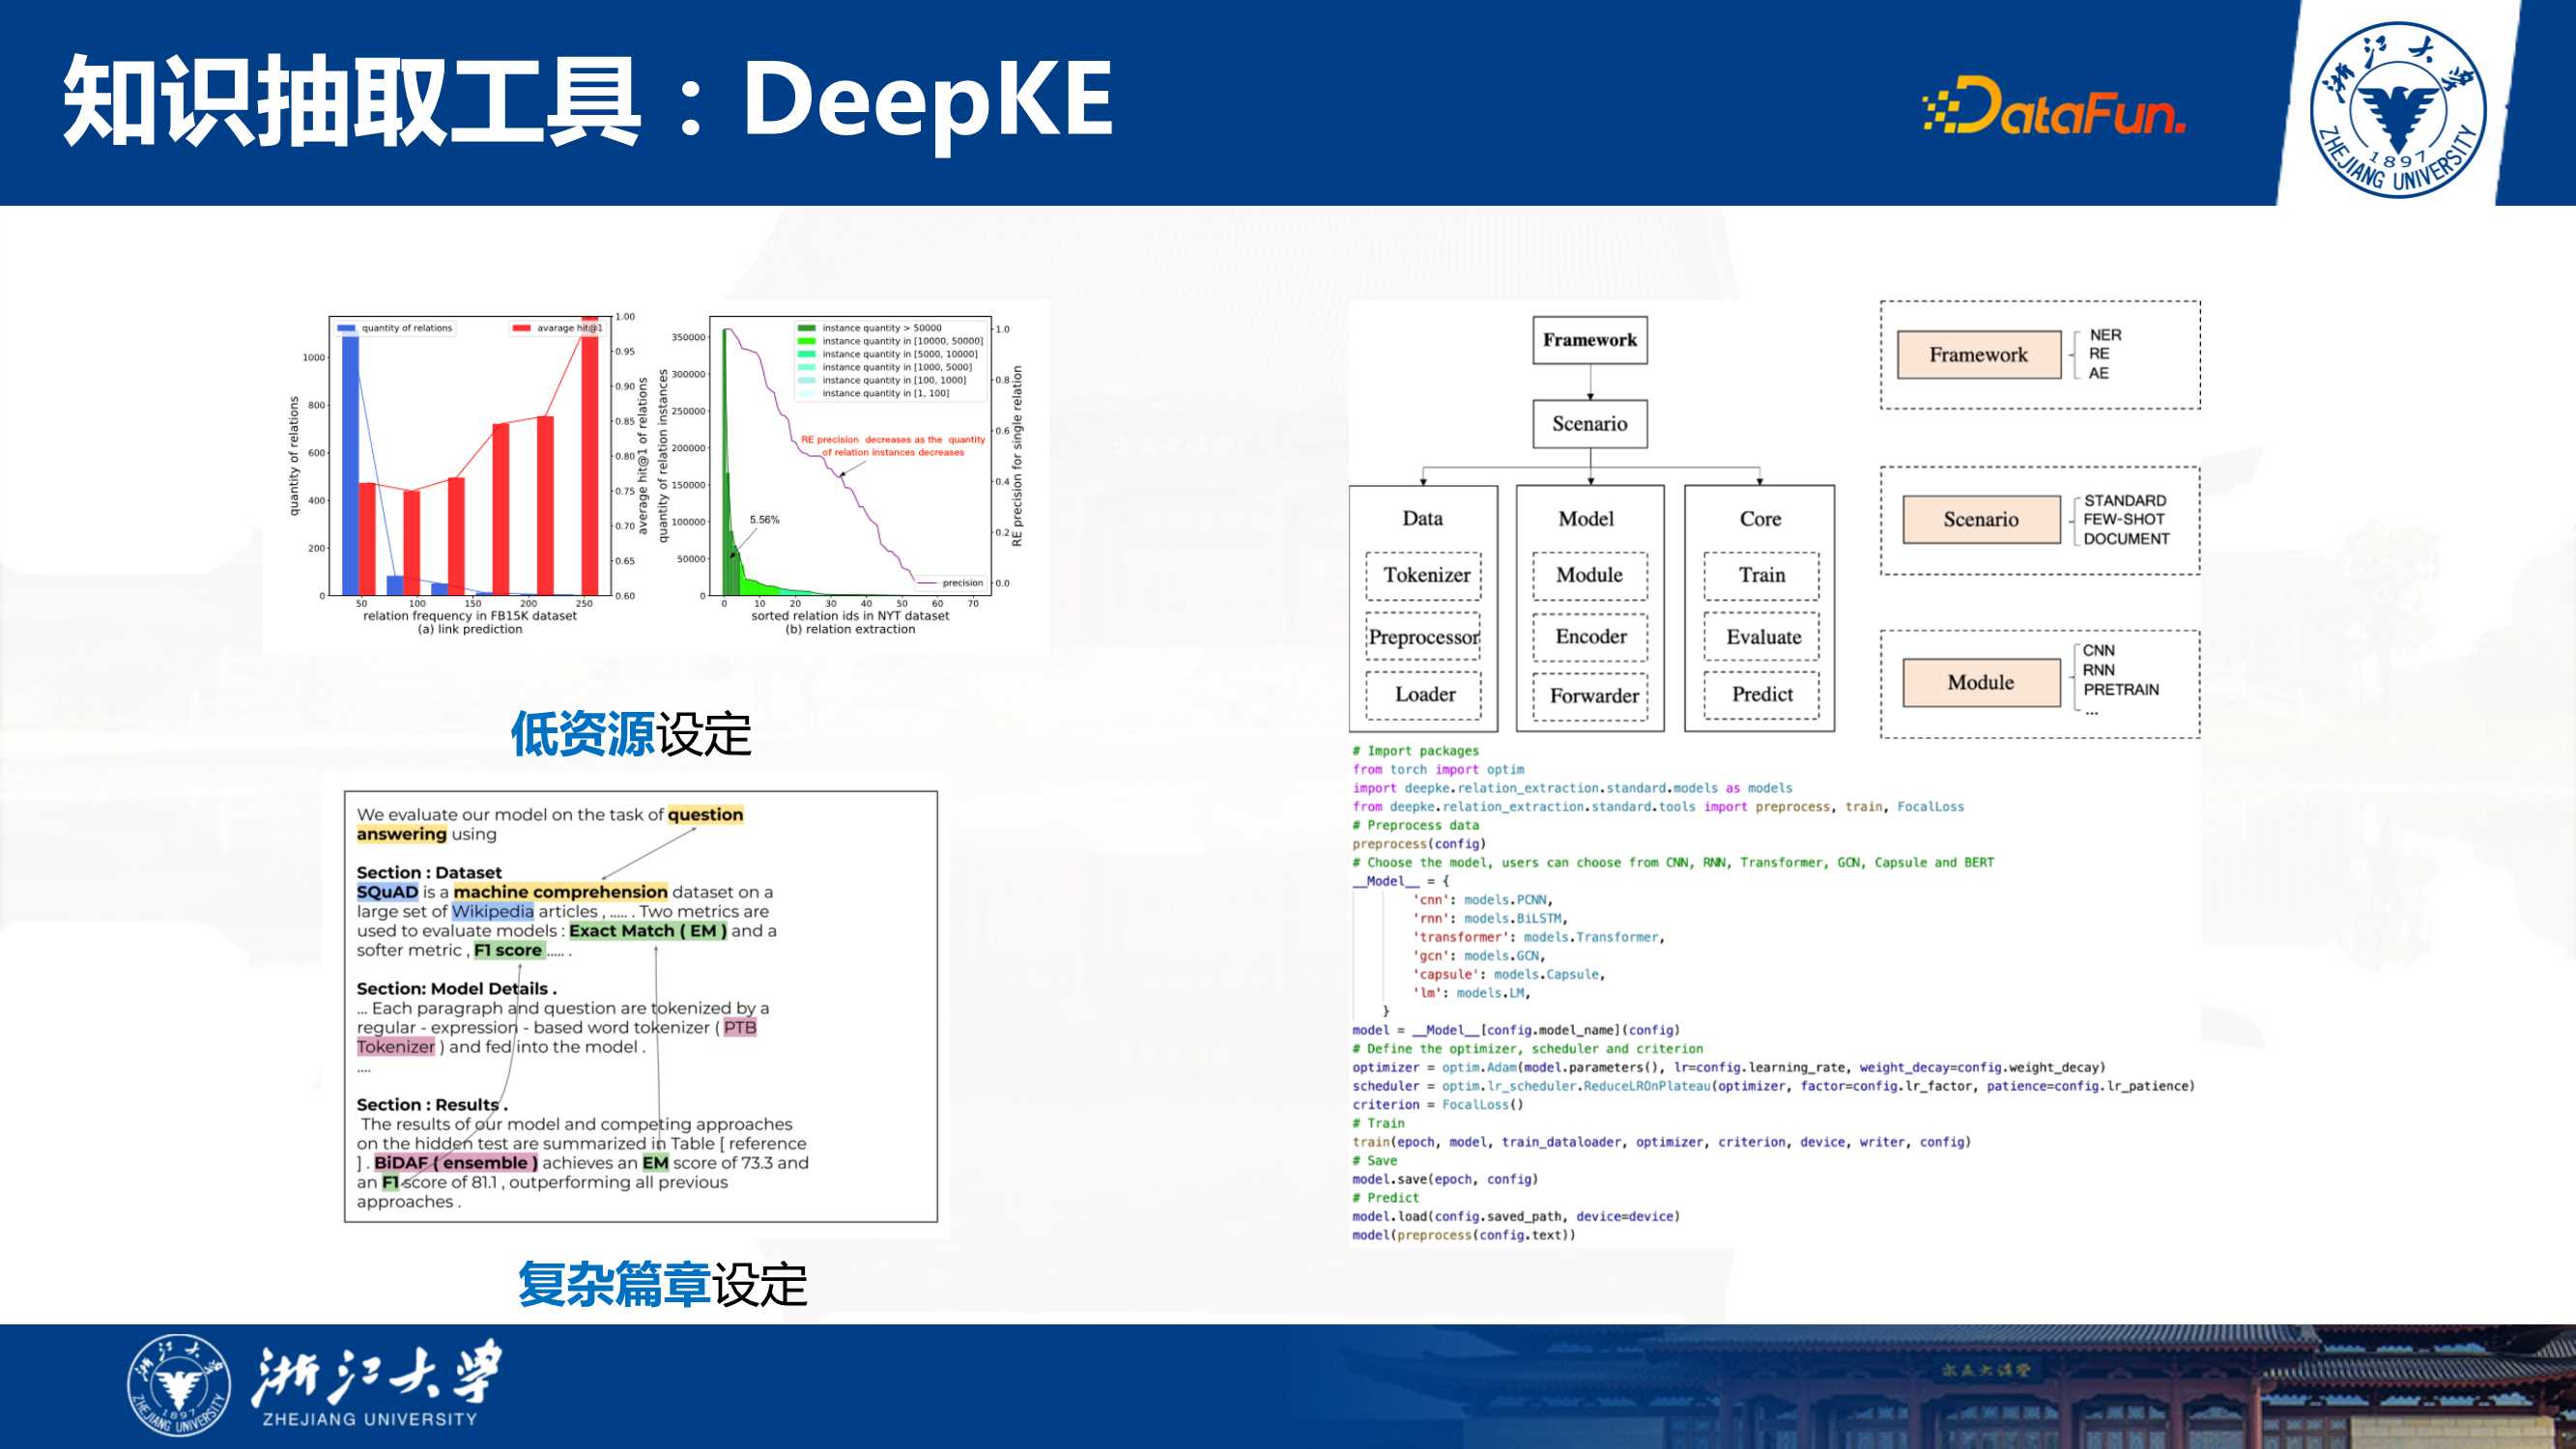Click the 'avarage hit@1' legend entry
The height and width of the screenshot is (1449, 2576).
557,328
